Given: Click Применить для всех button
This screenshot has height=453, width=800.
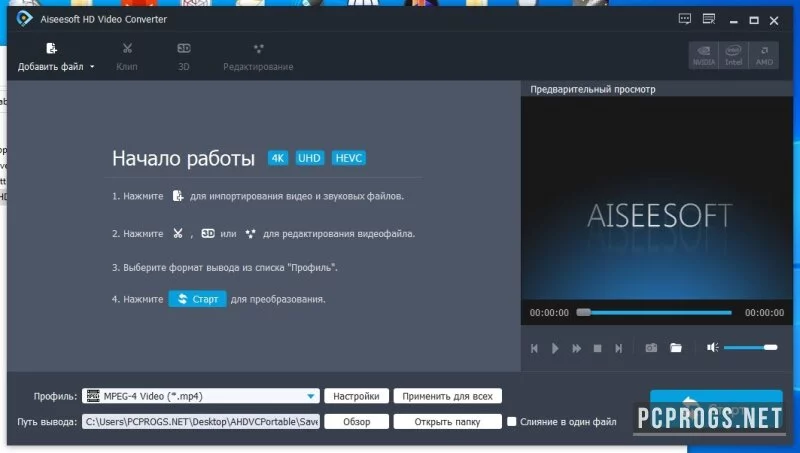Looking at the screenshot, I should (x=447, y=396).
